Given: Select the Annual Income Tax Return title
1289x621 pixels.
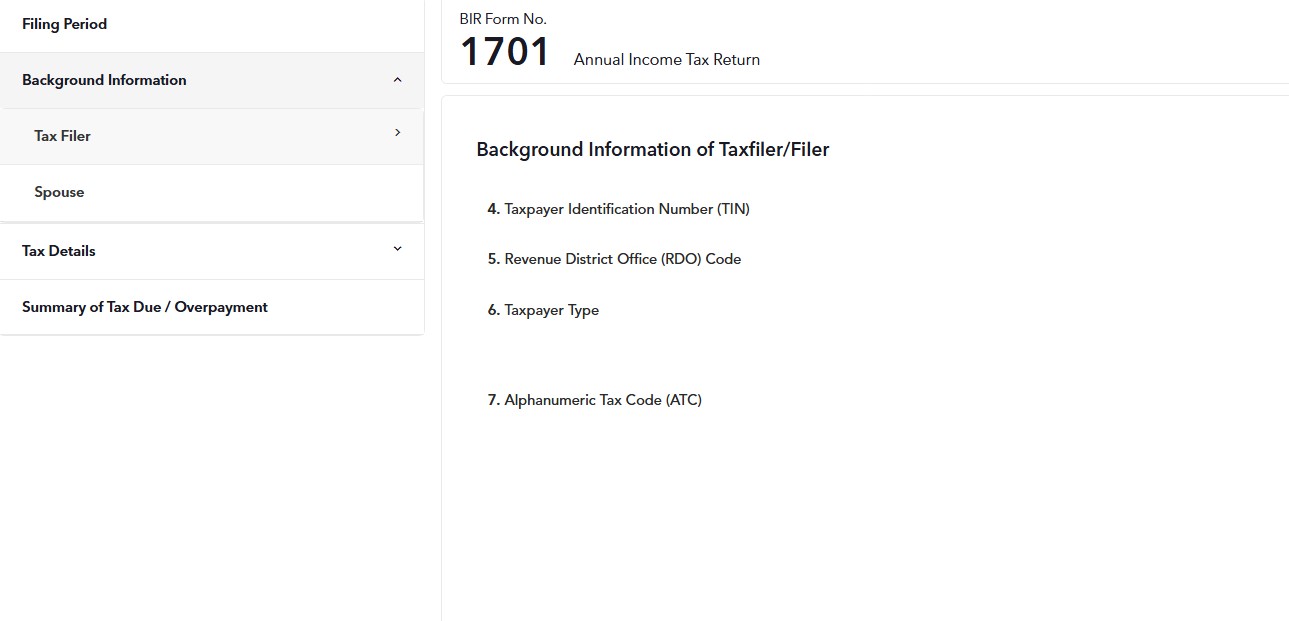Looking at the screenshot, I should [x=666, y=60].
